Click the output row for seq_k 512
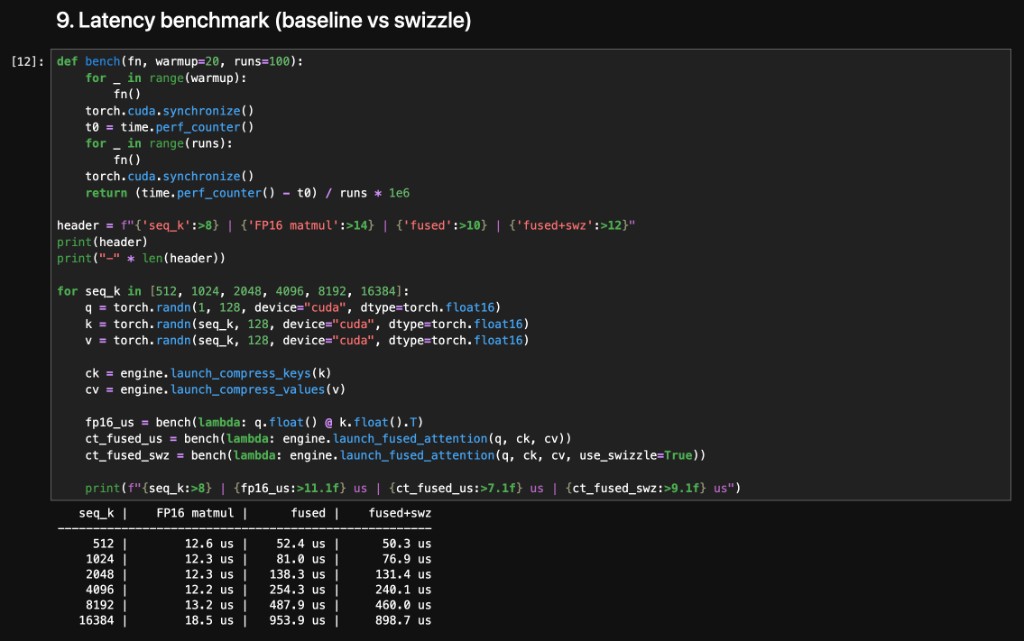This screenshot has width=1024, height=641. tap(255, 543)
